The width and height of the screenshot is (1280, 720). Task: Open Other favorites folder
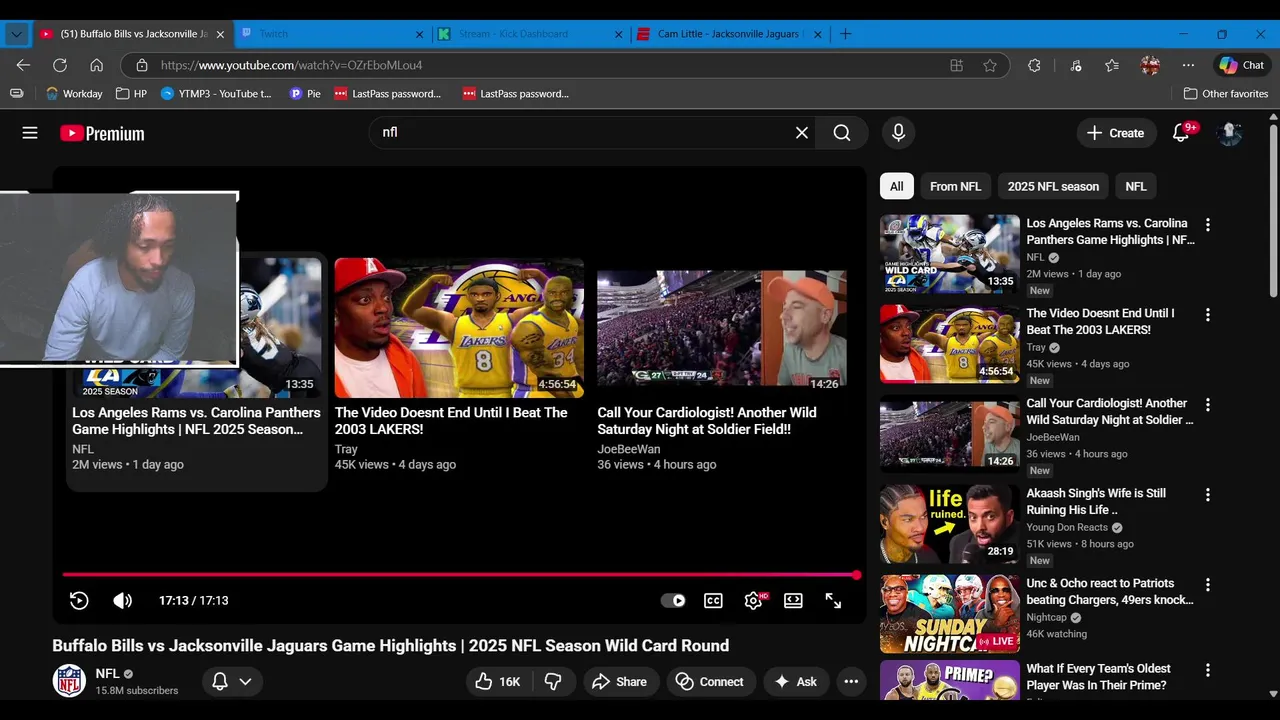(1226, 94)
